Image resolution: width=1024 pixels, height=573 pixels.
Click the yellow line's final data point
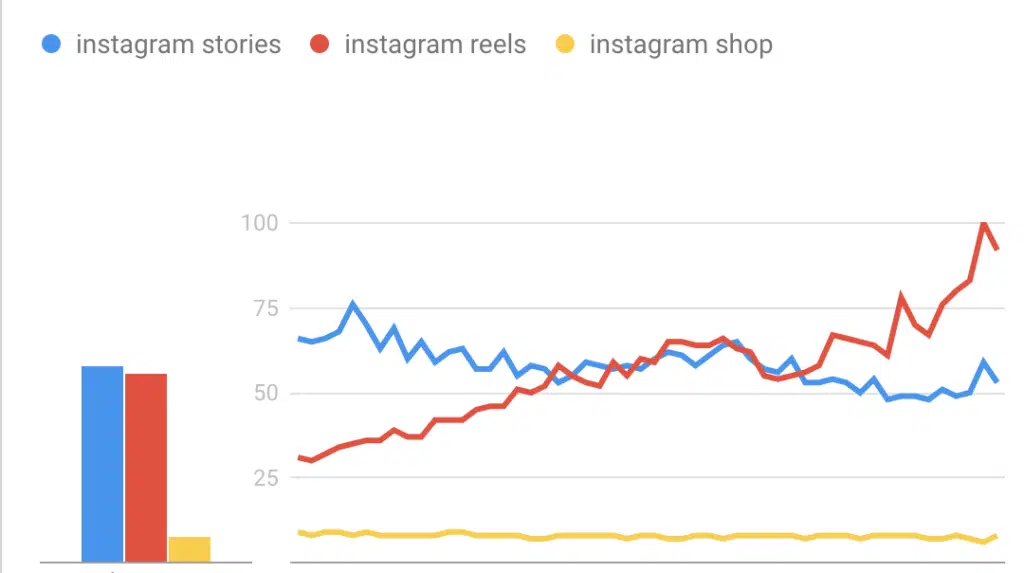997,536
